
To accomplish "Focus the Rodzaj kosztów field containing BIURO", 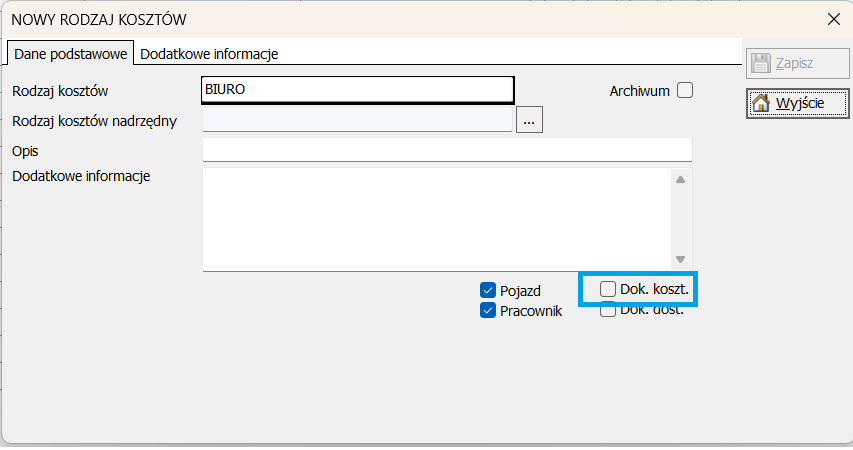I will pos(357,90).
